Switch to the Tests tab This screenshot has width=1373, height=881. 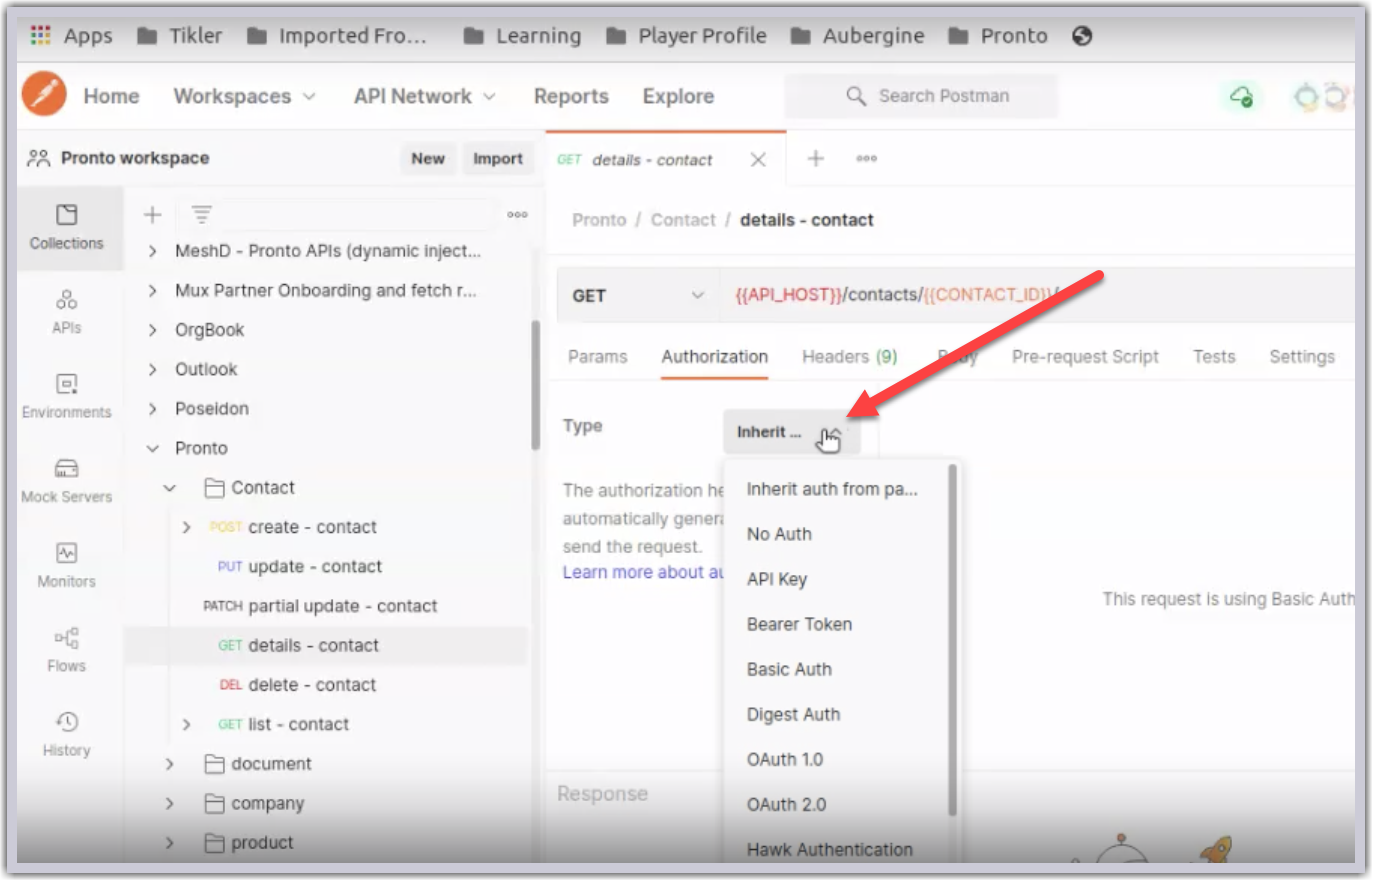pos(1214,357)
